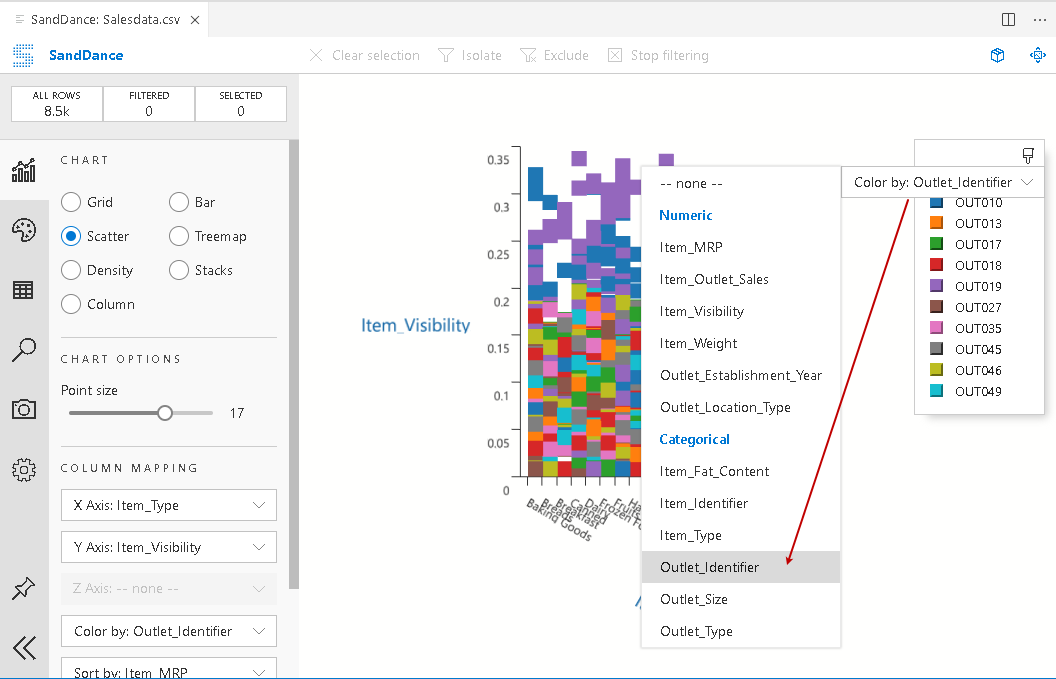Viewport: 1056px width, 679px height.
Task: Select the Treemap chart radio button
Action: coord(179,236)
